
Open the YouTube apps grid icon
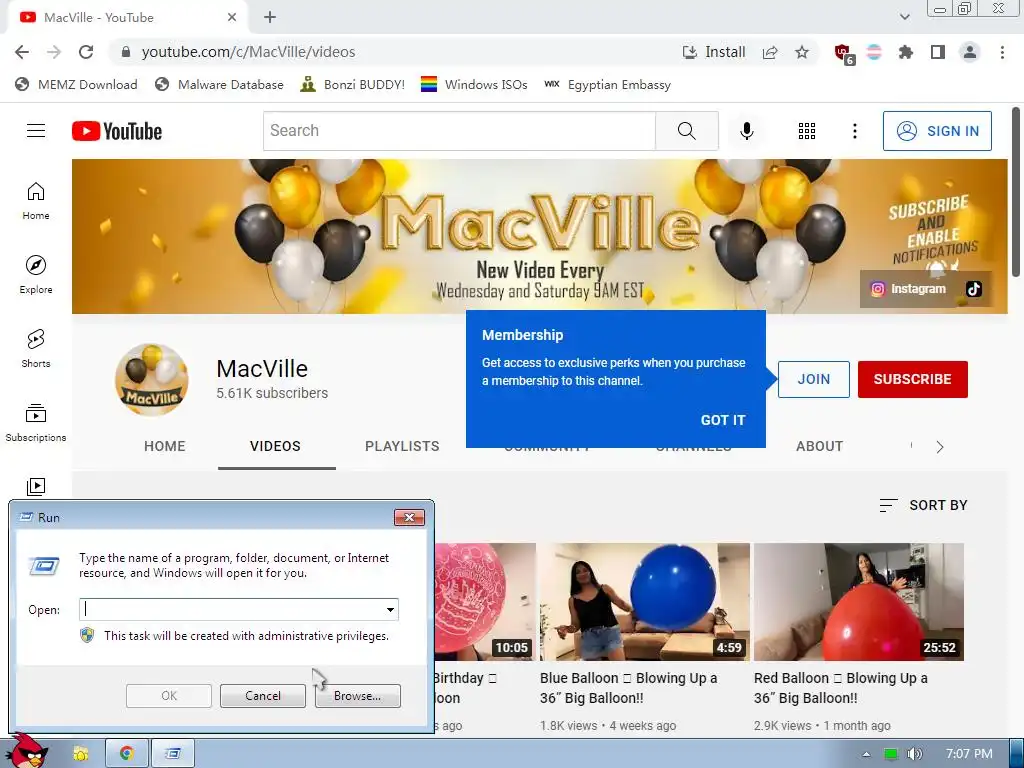tap(807, 131)
